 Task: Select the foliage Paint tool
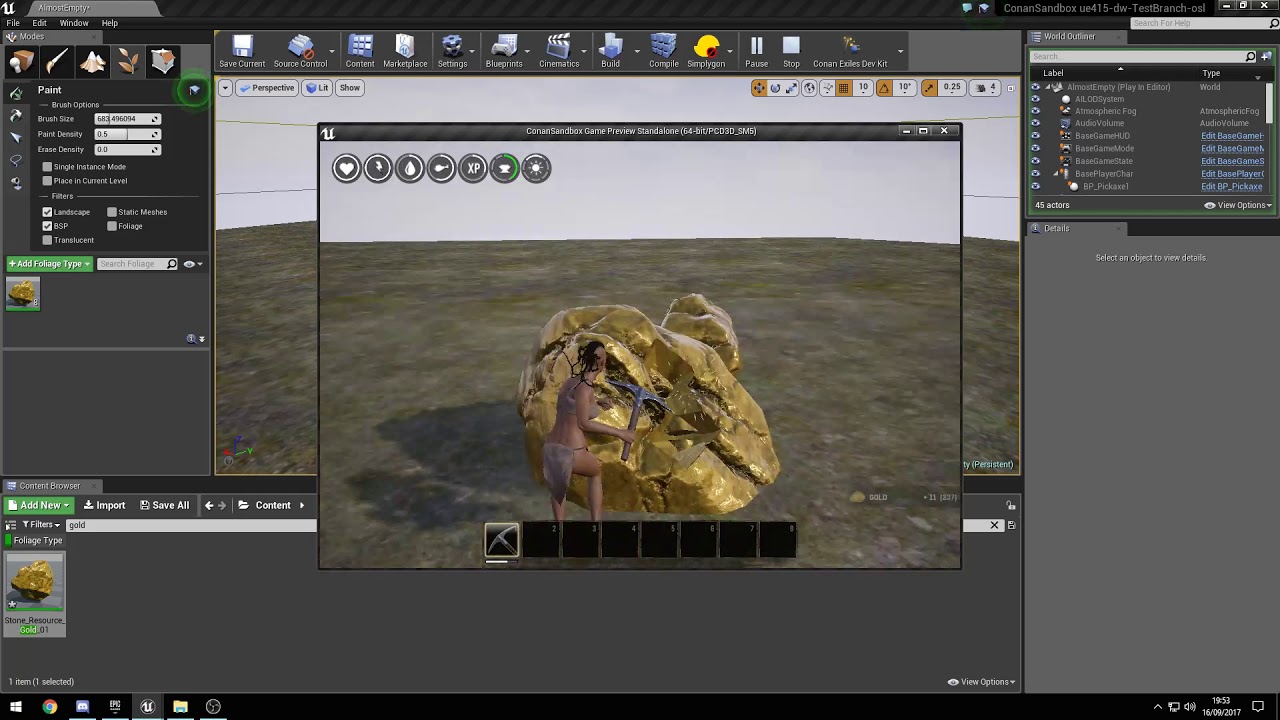coord(16,93)
